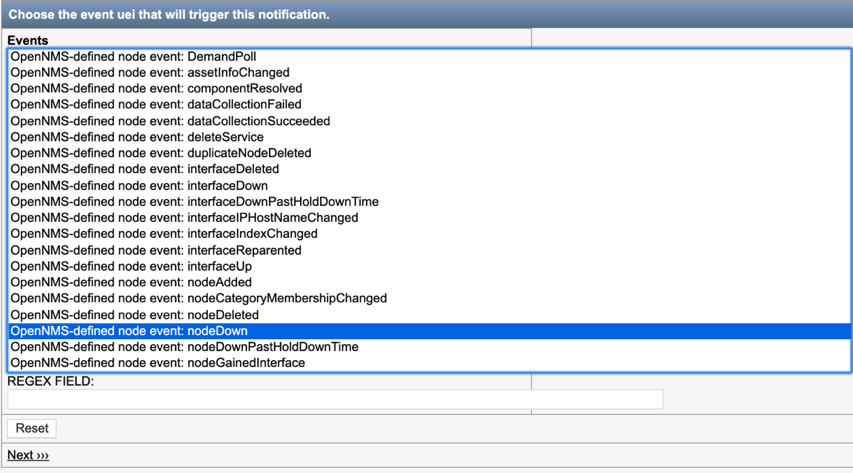This screenshot has width=853, height=473.
Task: Select the interfaceIndexChanged event
Action: [x=430, y=234]
